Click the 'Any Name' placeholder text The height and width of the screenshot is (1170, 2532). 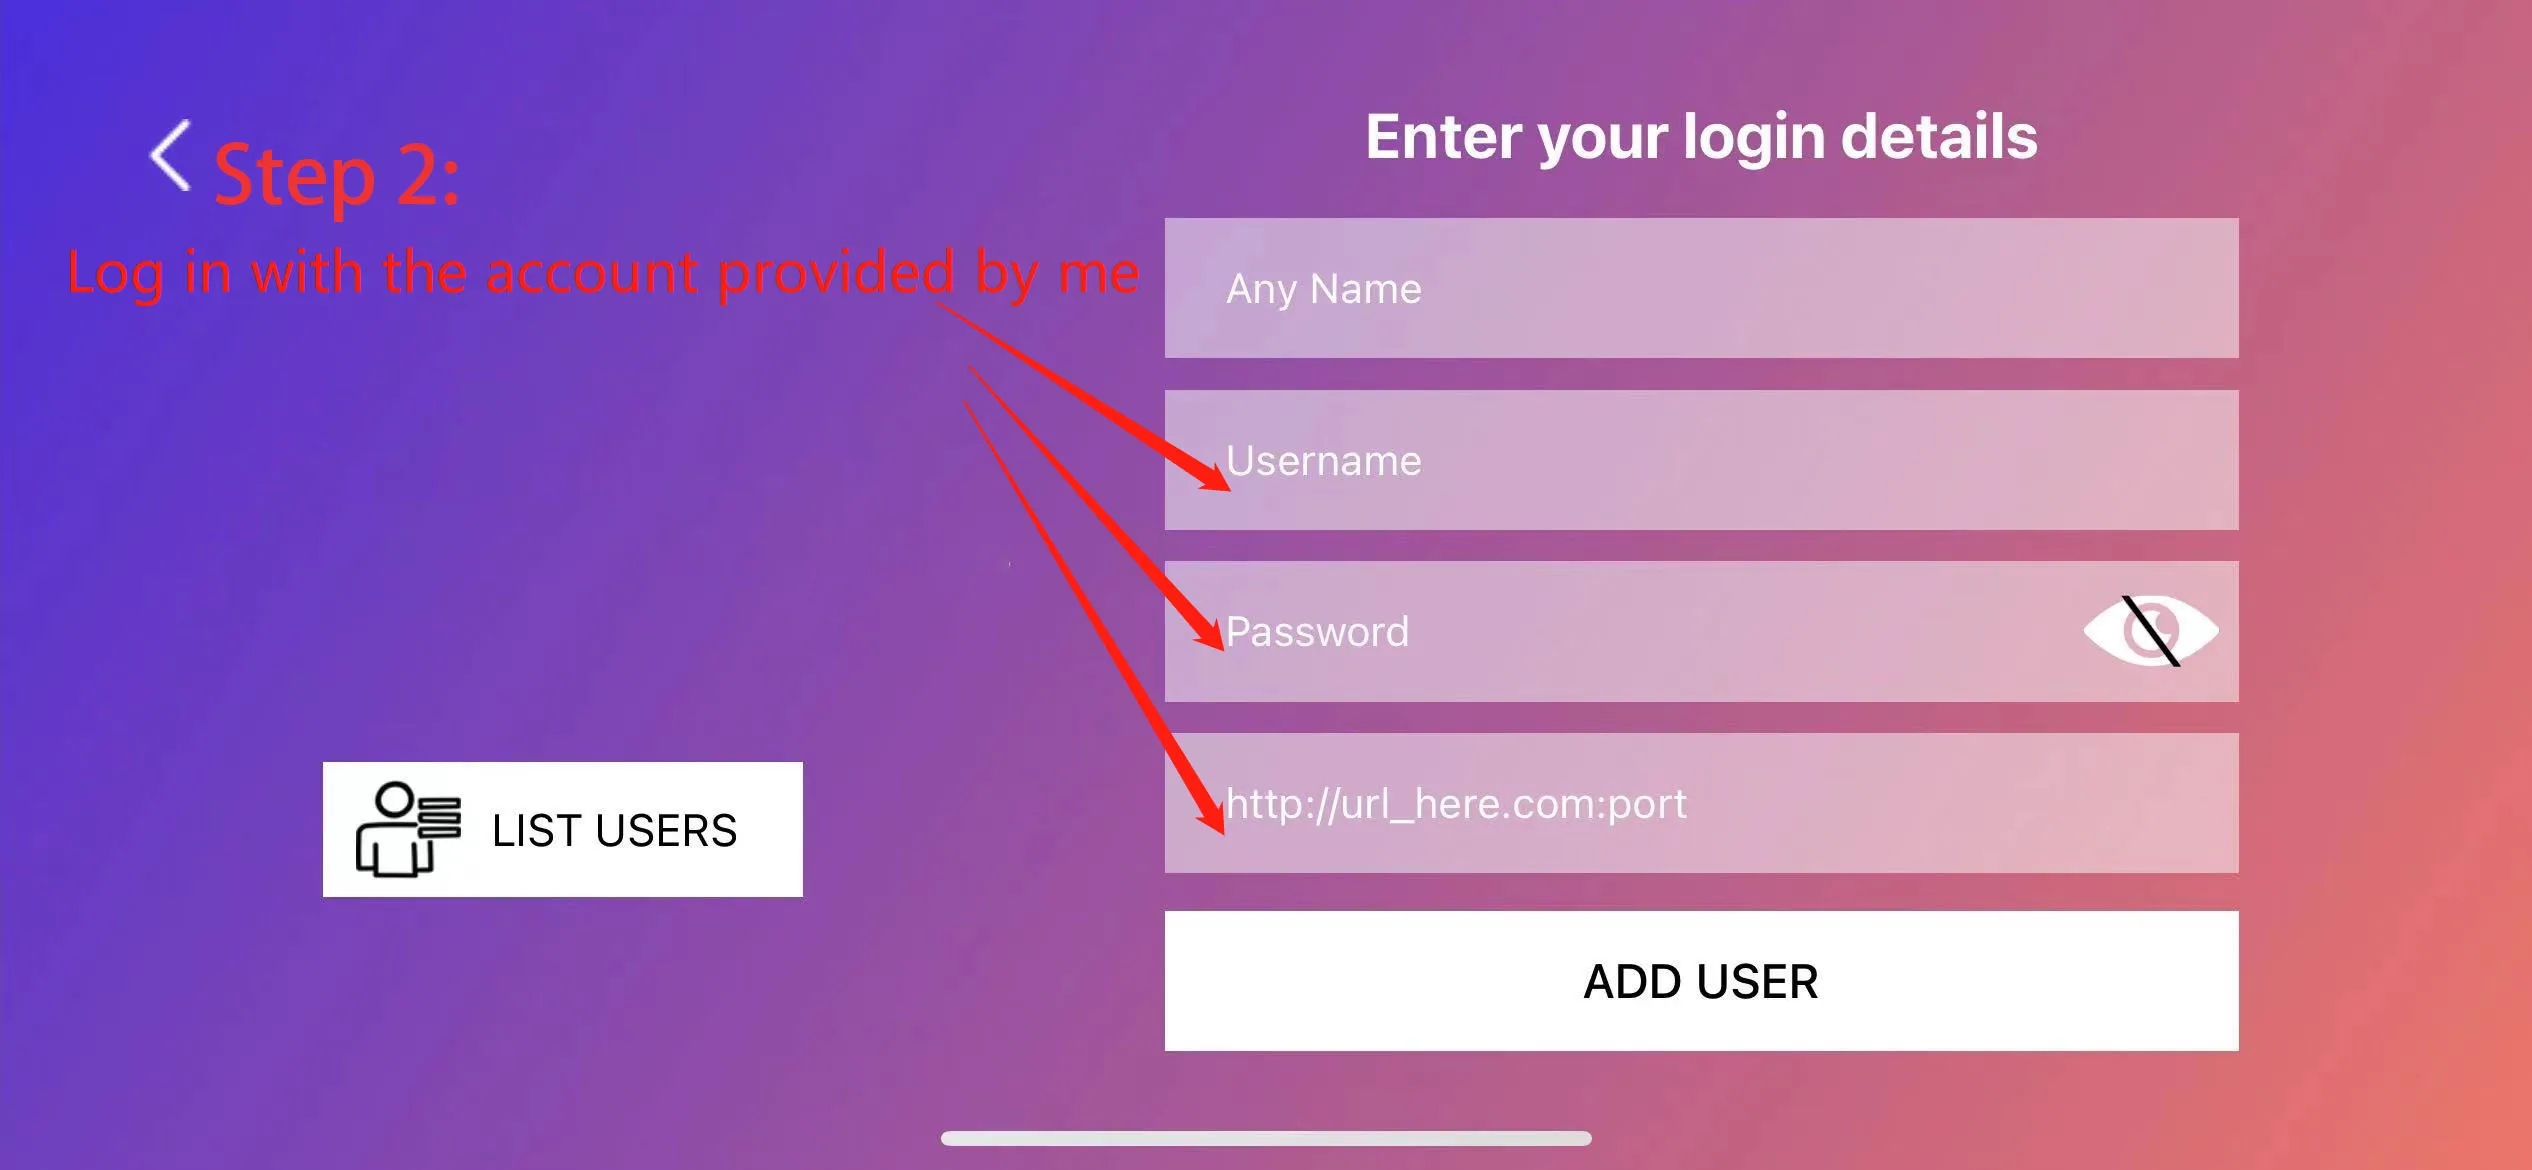[1323, 289]
